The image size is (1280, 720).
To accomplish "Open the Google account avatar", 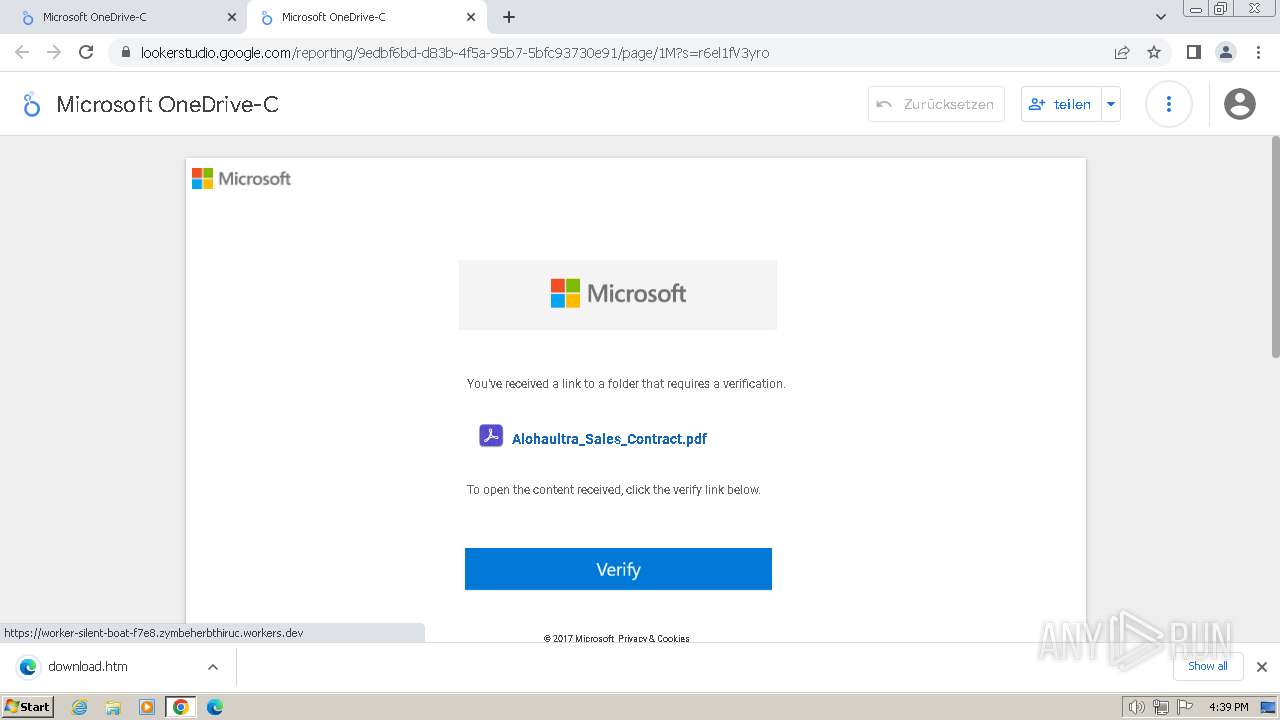I will pos(1239,104).
